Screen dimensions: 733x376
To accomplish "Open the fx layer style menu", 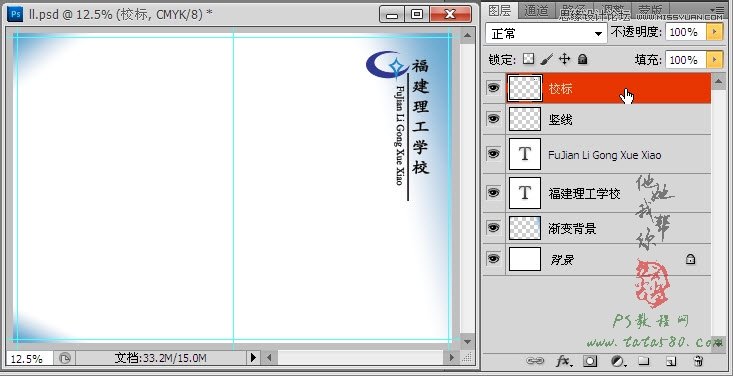I will click(564, 361).
